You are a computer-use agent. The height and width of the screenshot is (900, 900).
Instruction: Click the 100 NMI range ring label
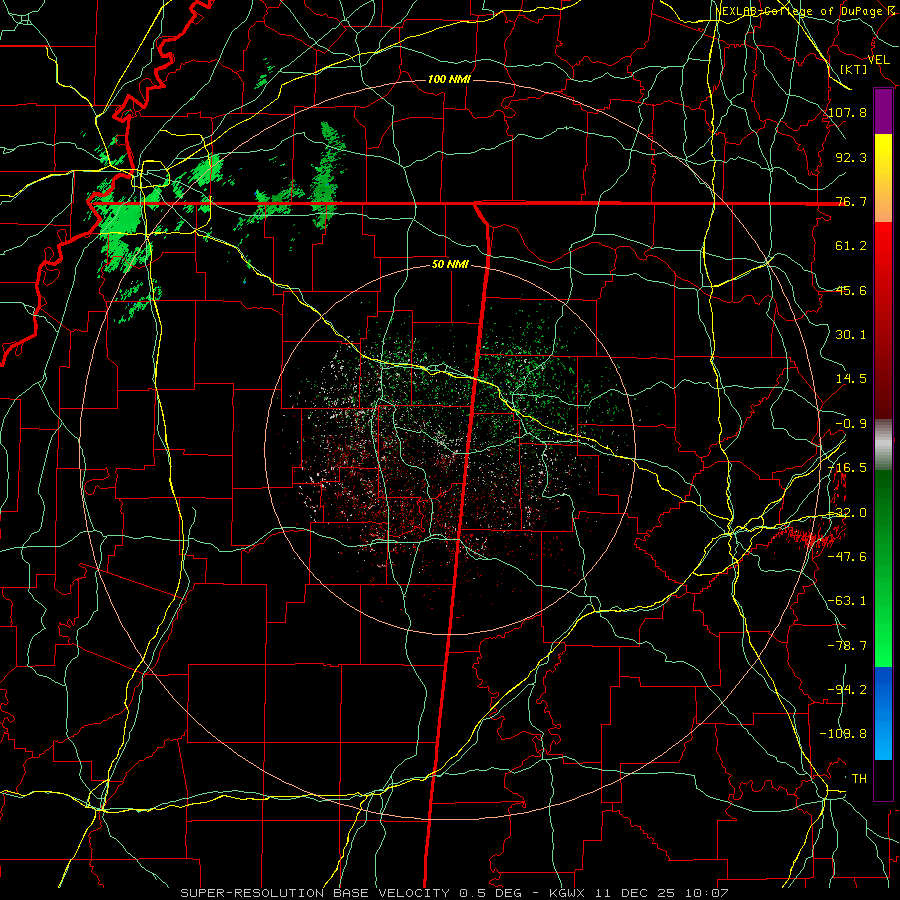click(449, 79)
